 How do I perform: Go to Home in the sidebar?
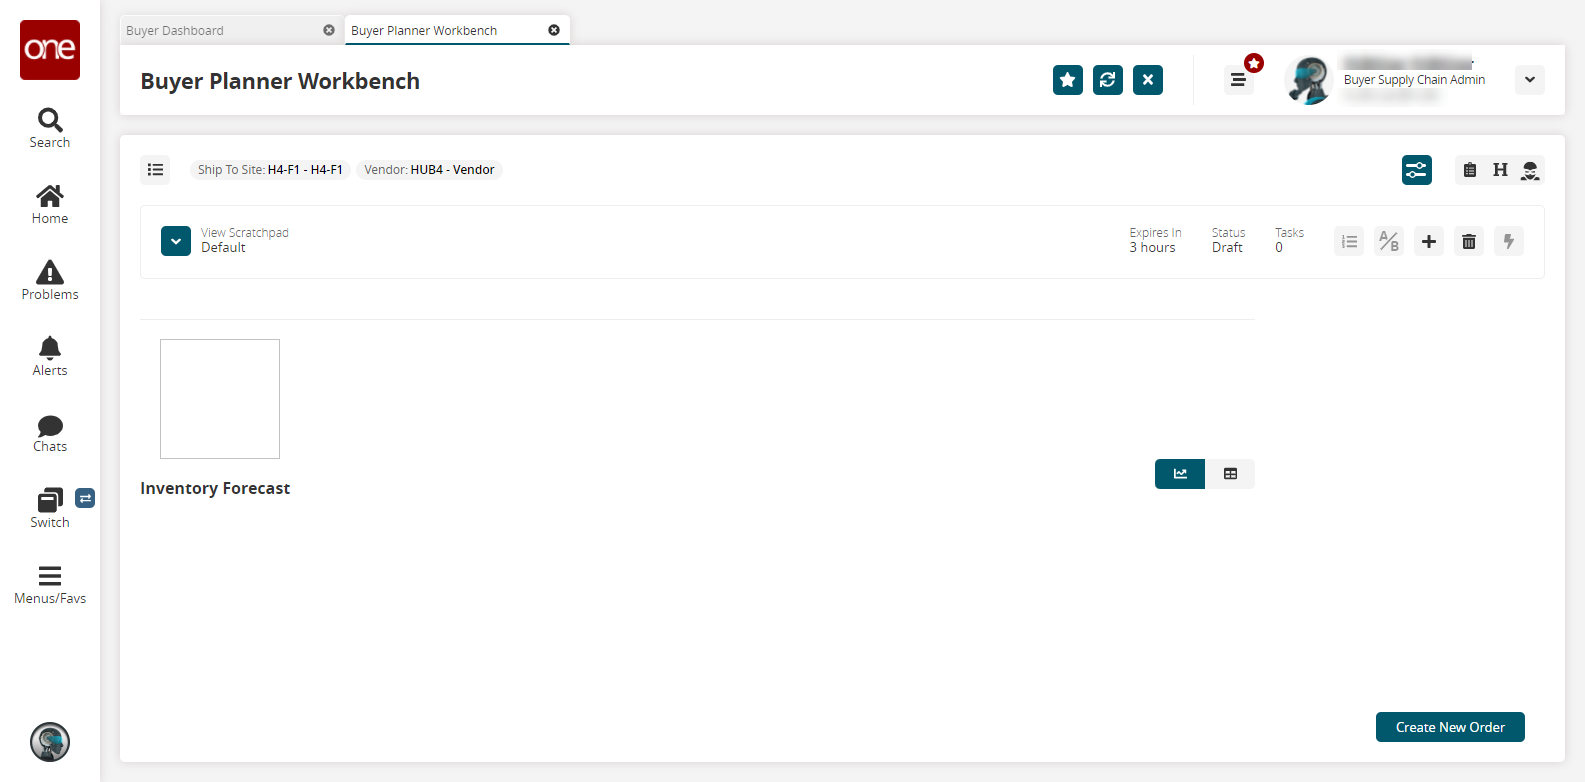click(x=50, y=205)
